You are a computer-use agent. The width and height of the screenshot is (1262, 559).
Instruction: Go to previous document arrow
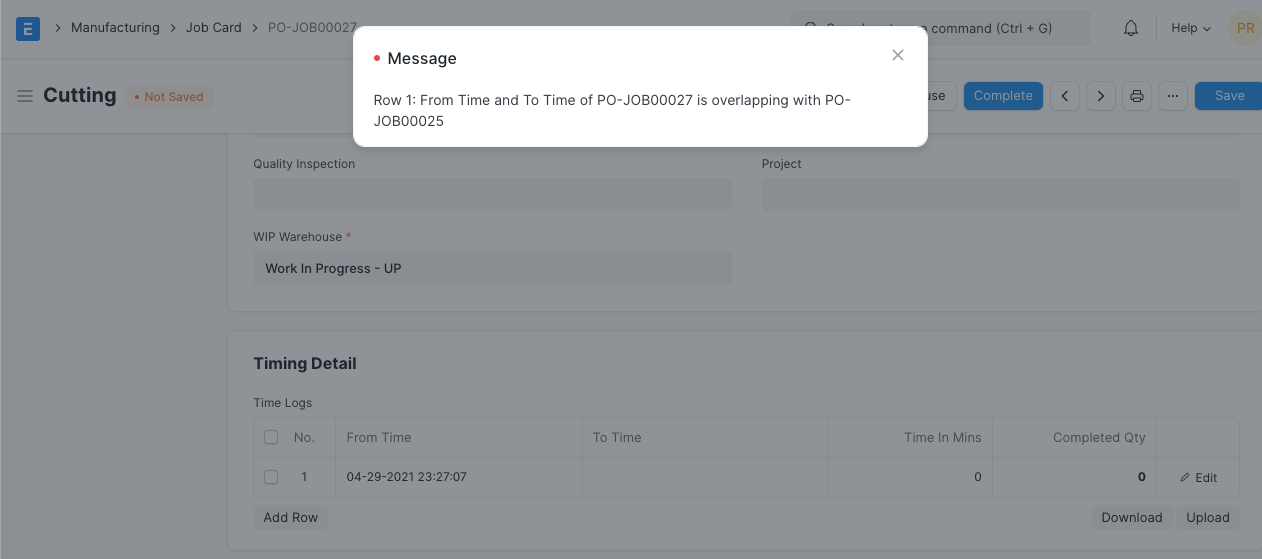point(1066,96)
